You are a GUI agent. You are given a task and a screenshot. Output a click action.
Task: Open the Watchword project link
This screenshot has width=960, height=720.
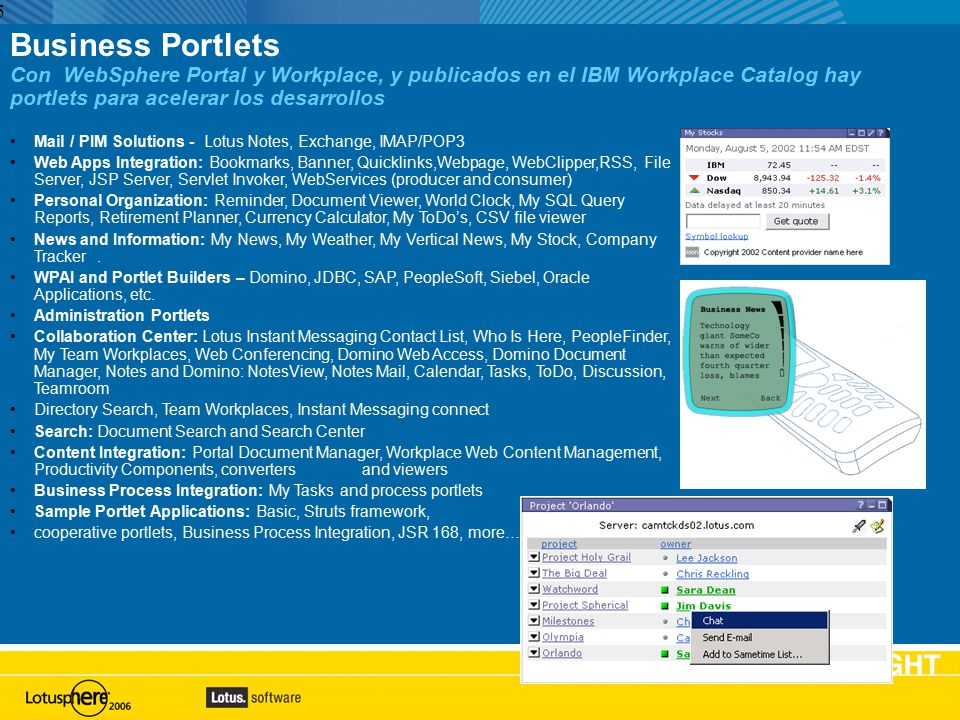(x=570, y=589)
